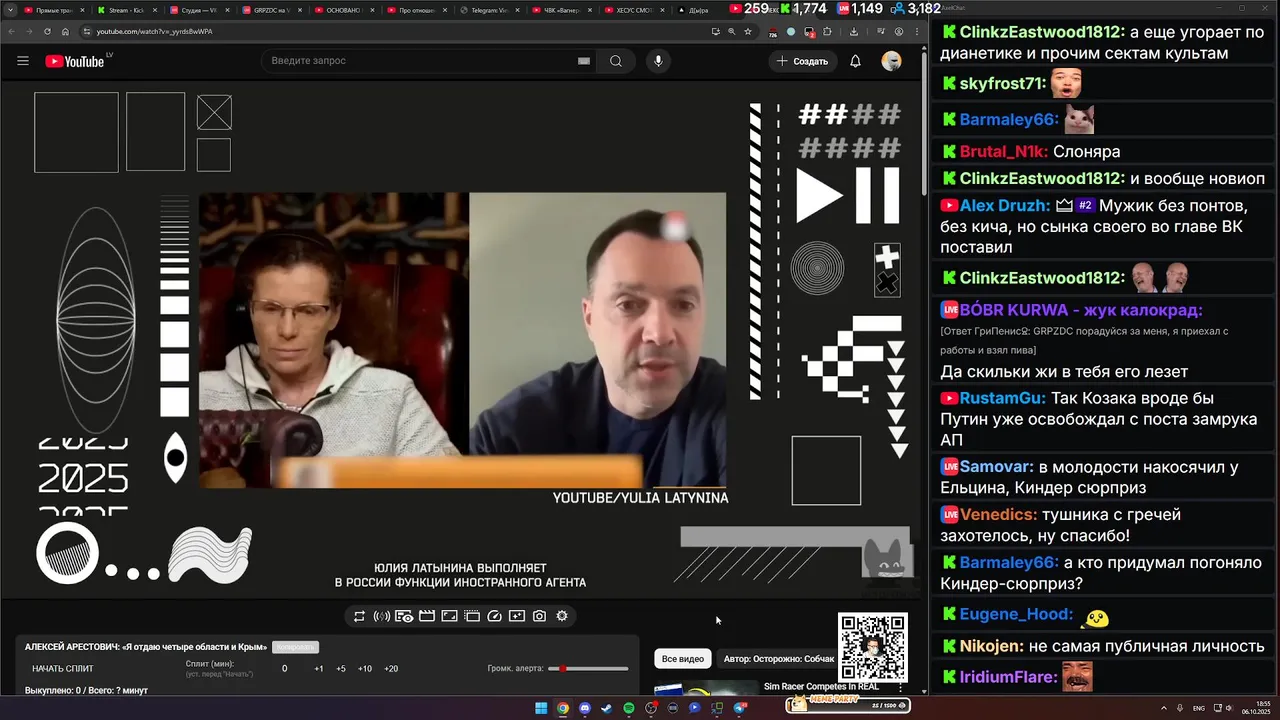The width and height of the screenshot is (1280, 720).
Task: Click the Создать create button
Action: [802, 61]
